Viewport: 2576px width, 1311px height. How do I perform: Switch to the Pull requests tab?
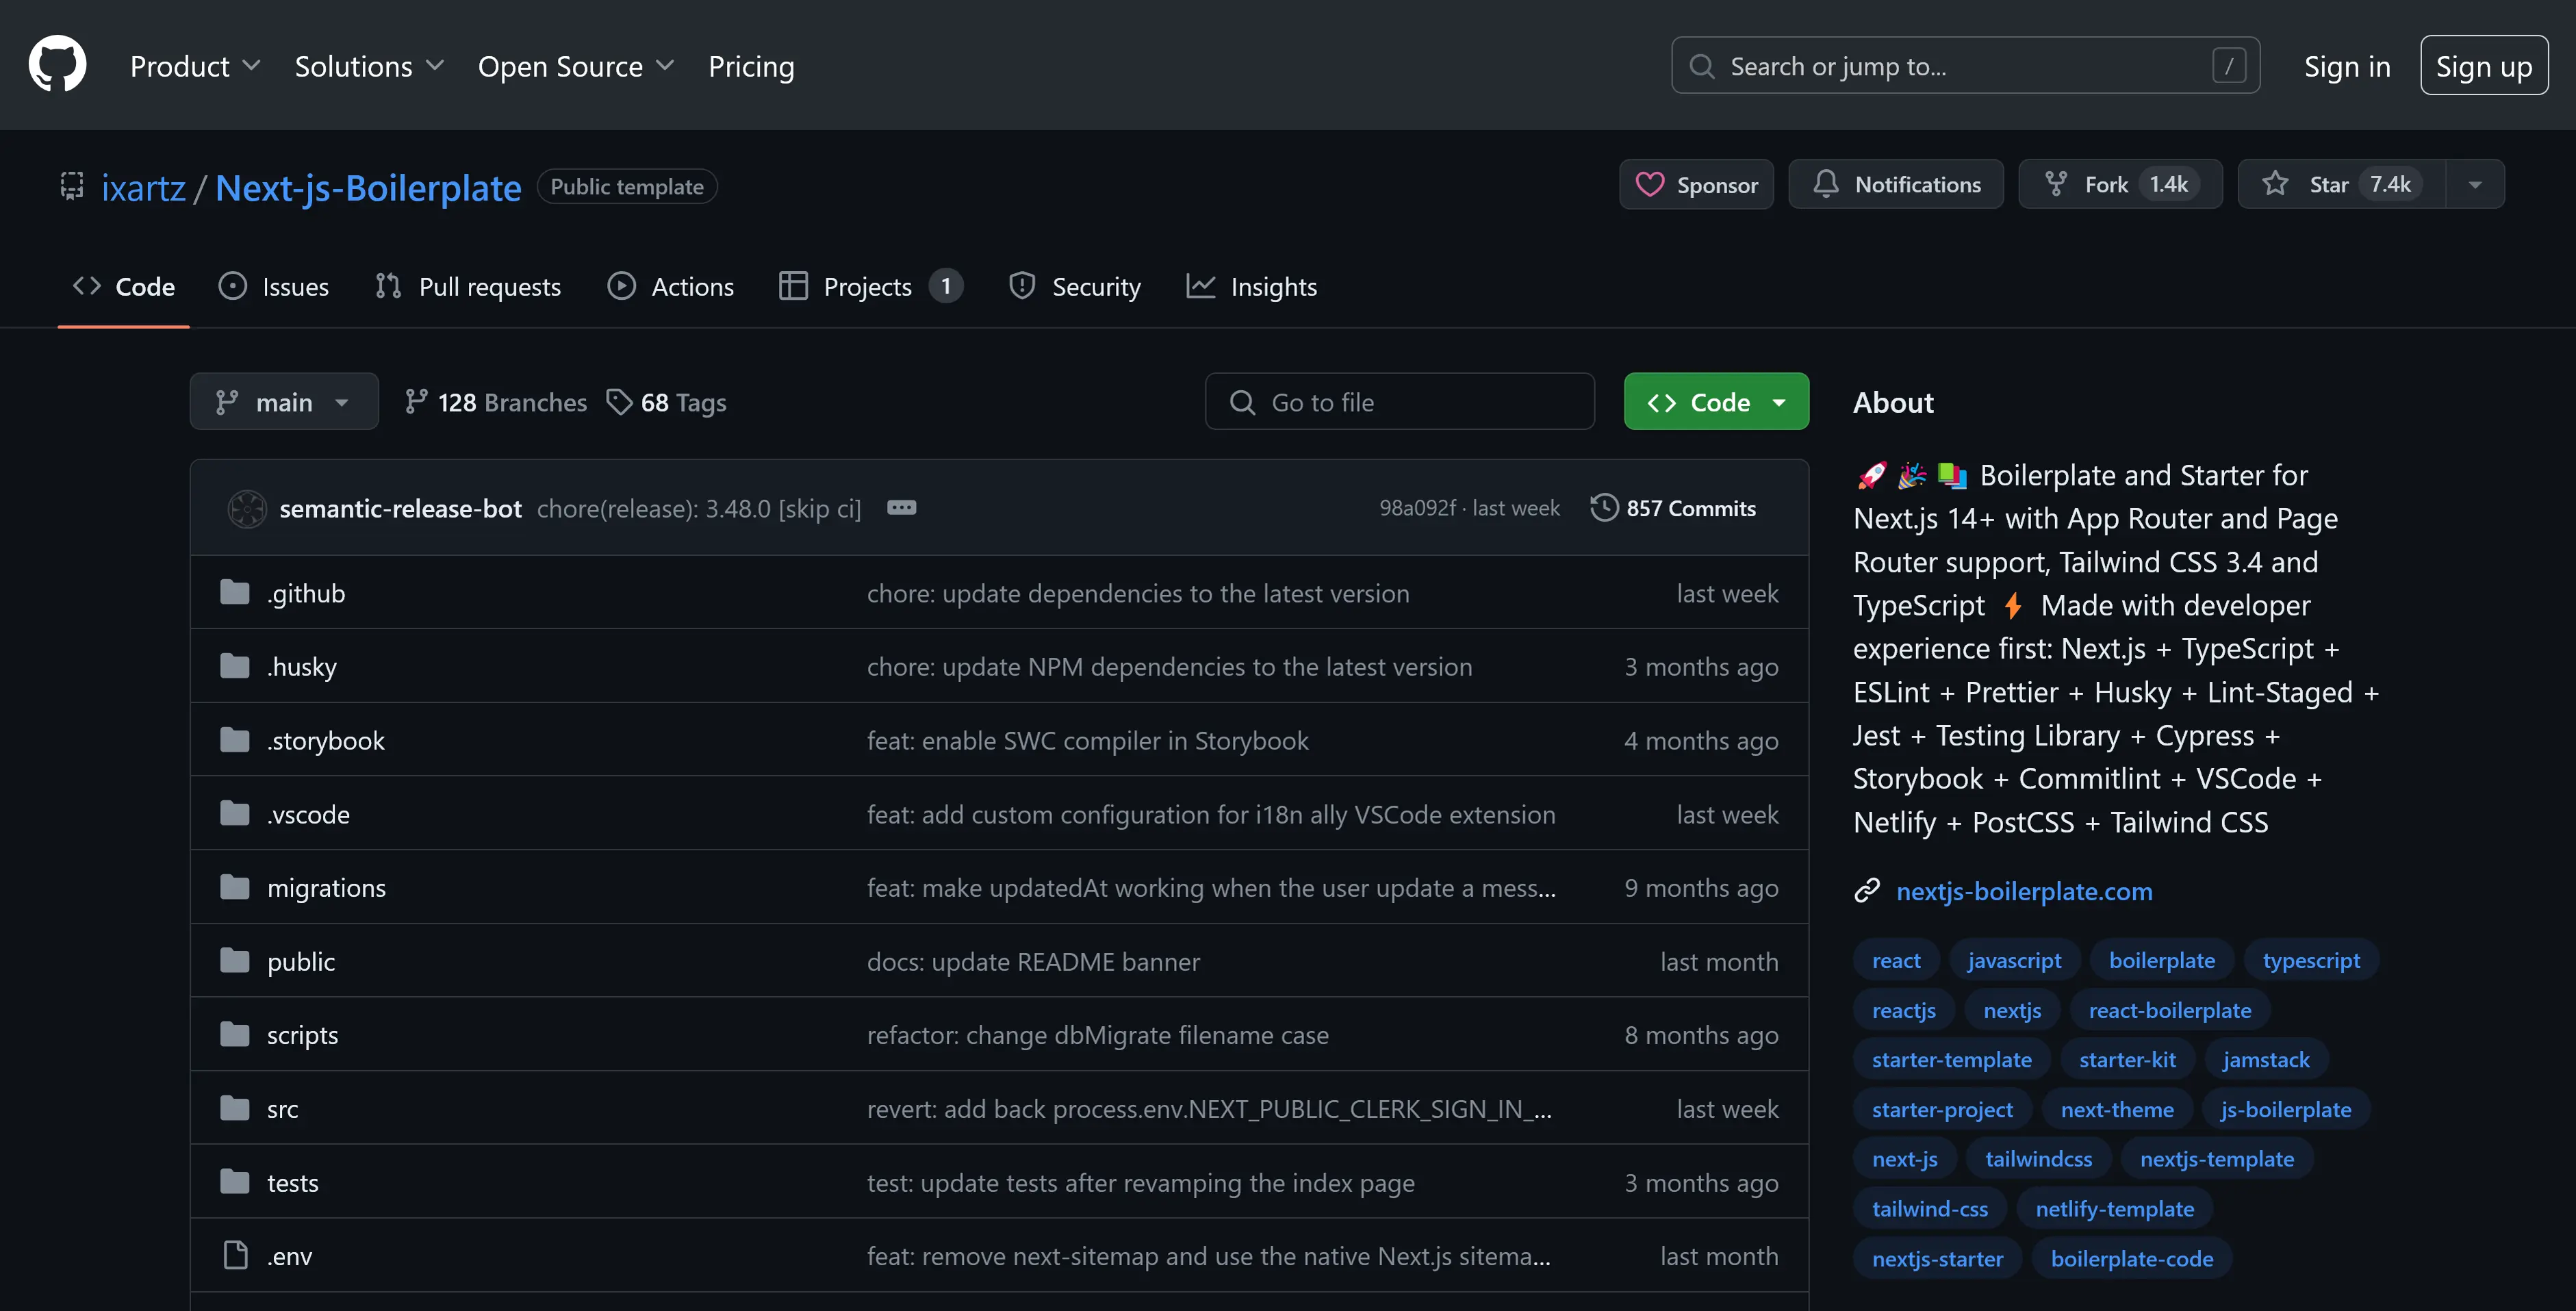[x=468, y=286]
